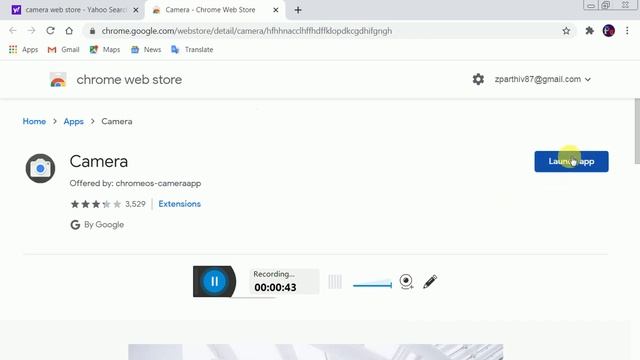Expand the zparthiv87@gmail.com account dropdown
Viewport: 640px width, 360px height.
[542, 79]
